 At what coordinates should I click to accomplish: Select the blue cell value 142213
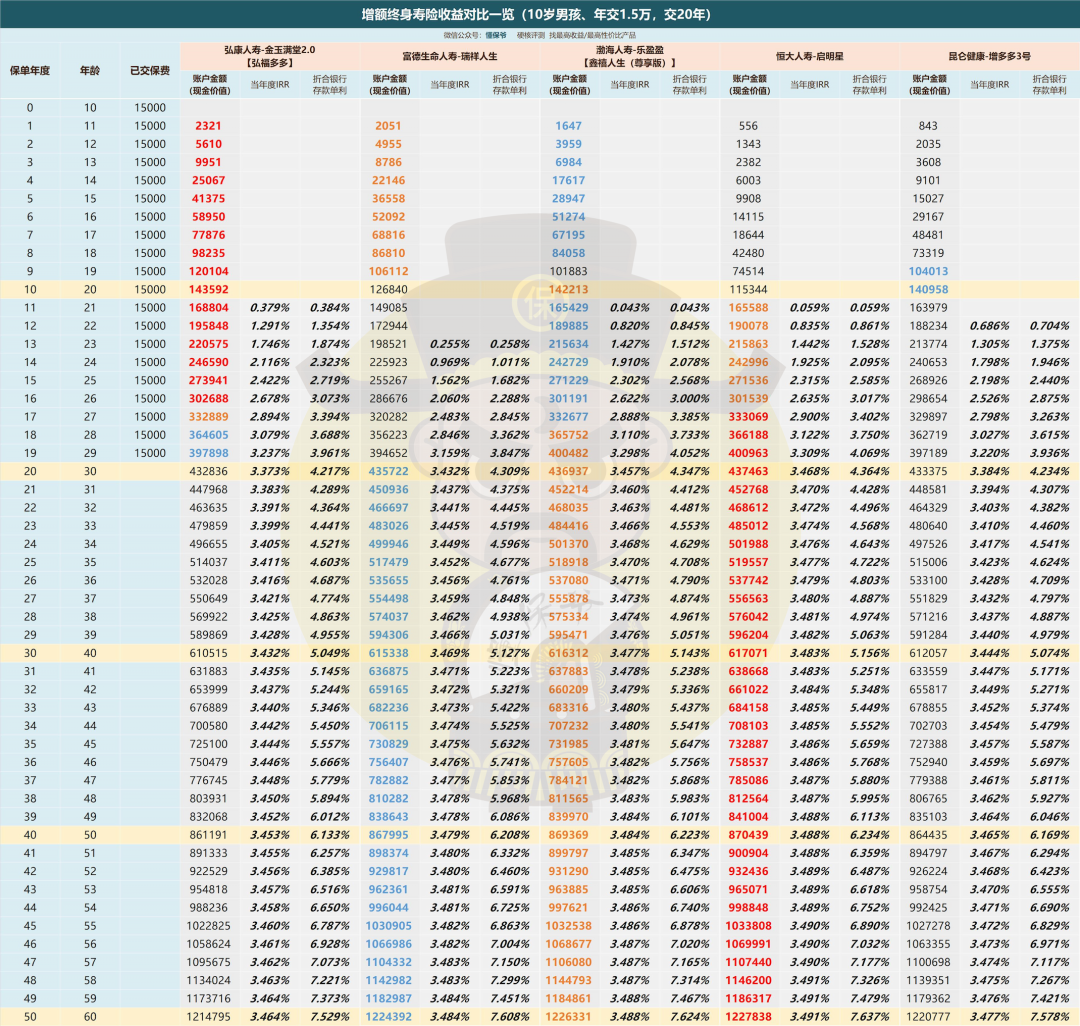click(x=569, y=290)
